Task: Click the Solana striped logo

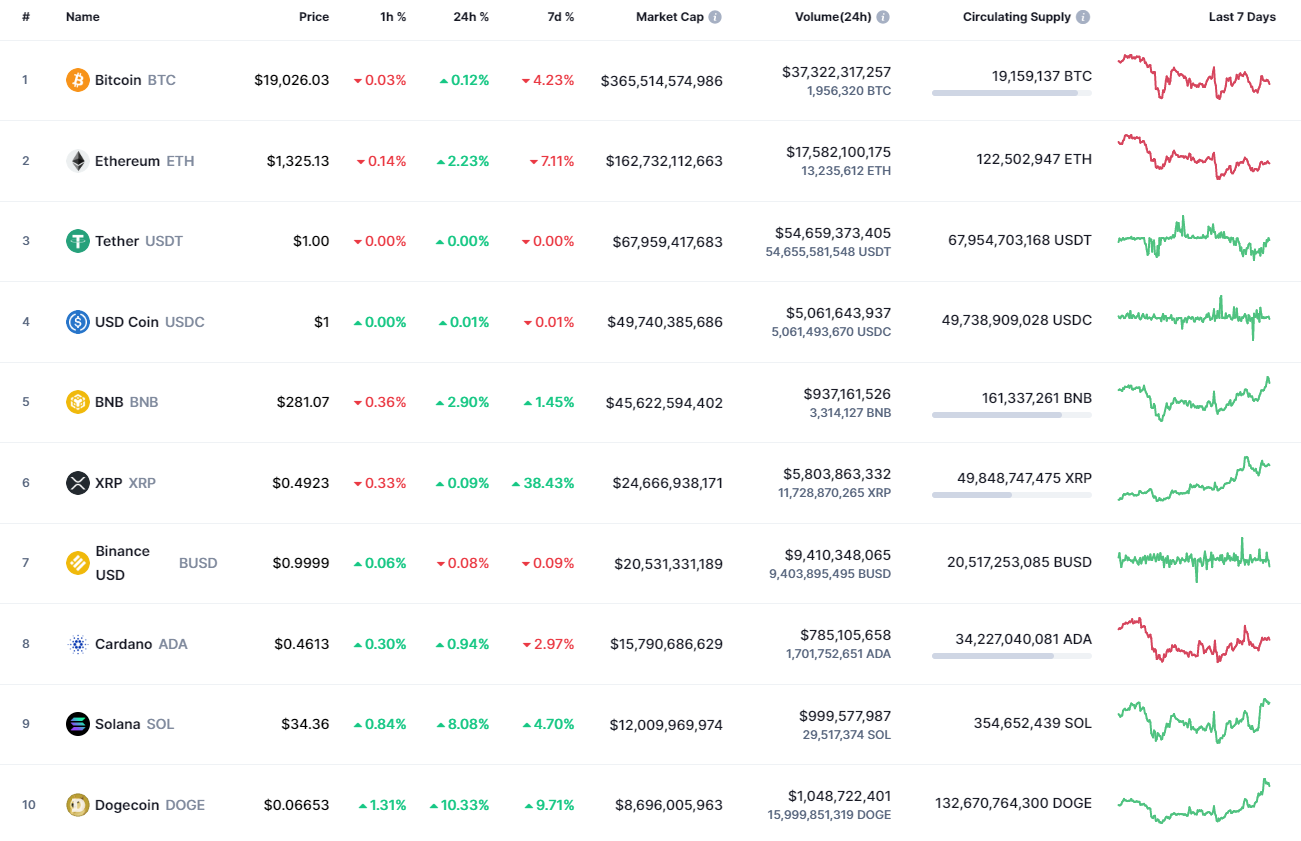Action: tap(78, 724)
